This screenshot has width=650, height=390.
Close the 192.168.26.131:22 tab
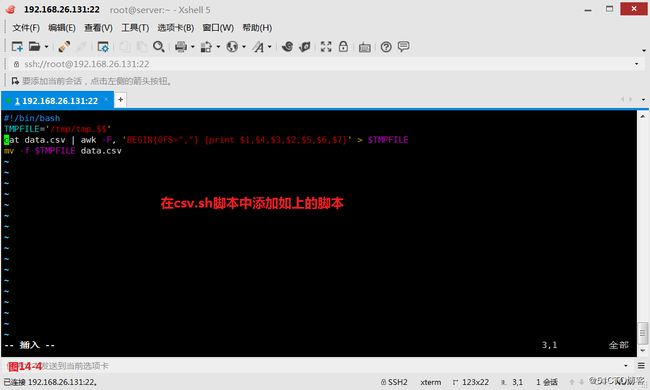coord(106,99)
